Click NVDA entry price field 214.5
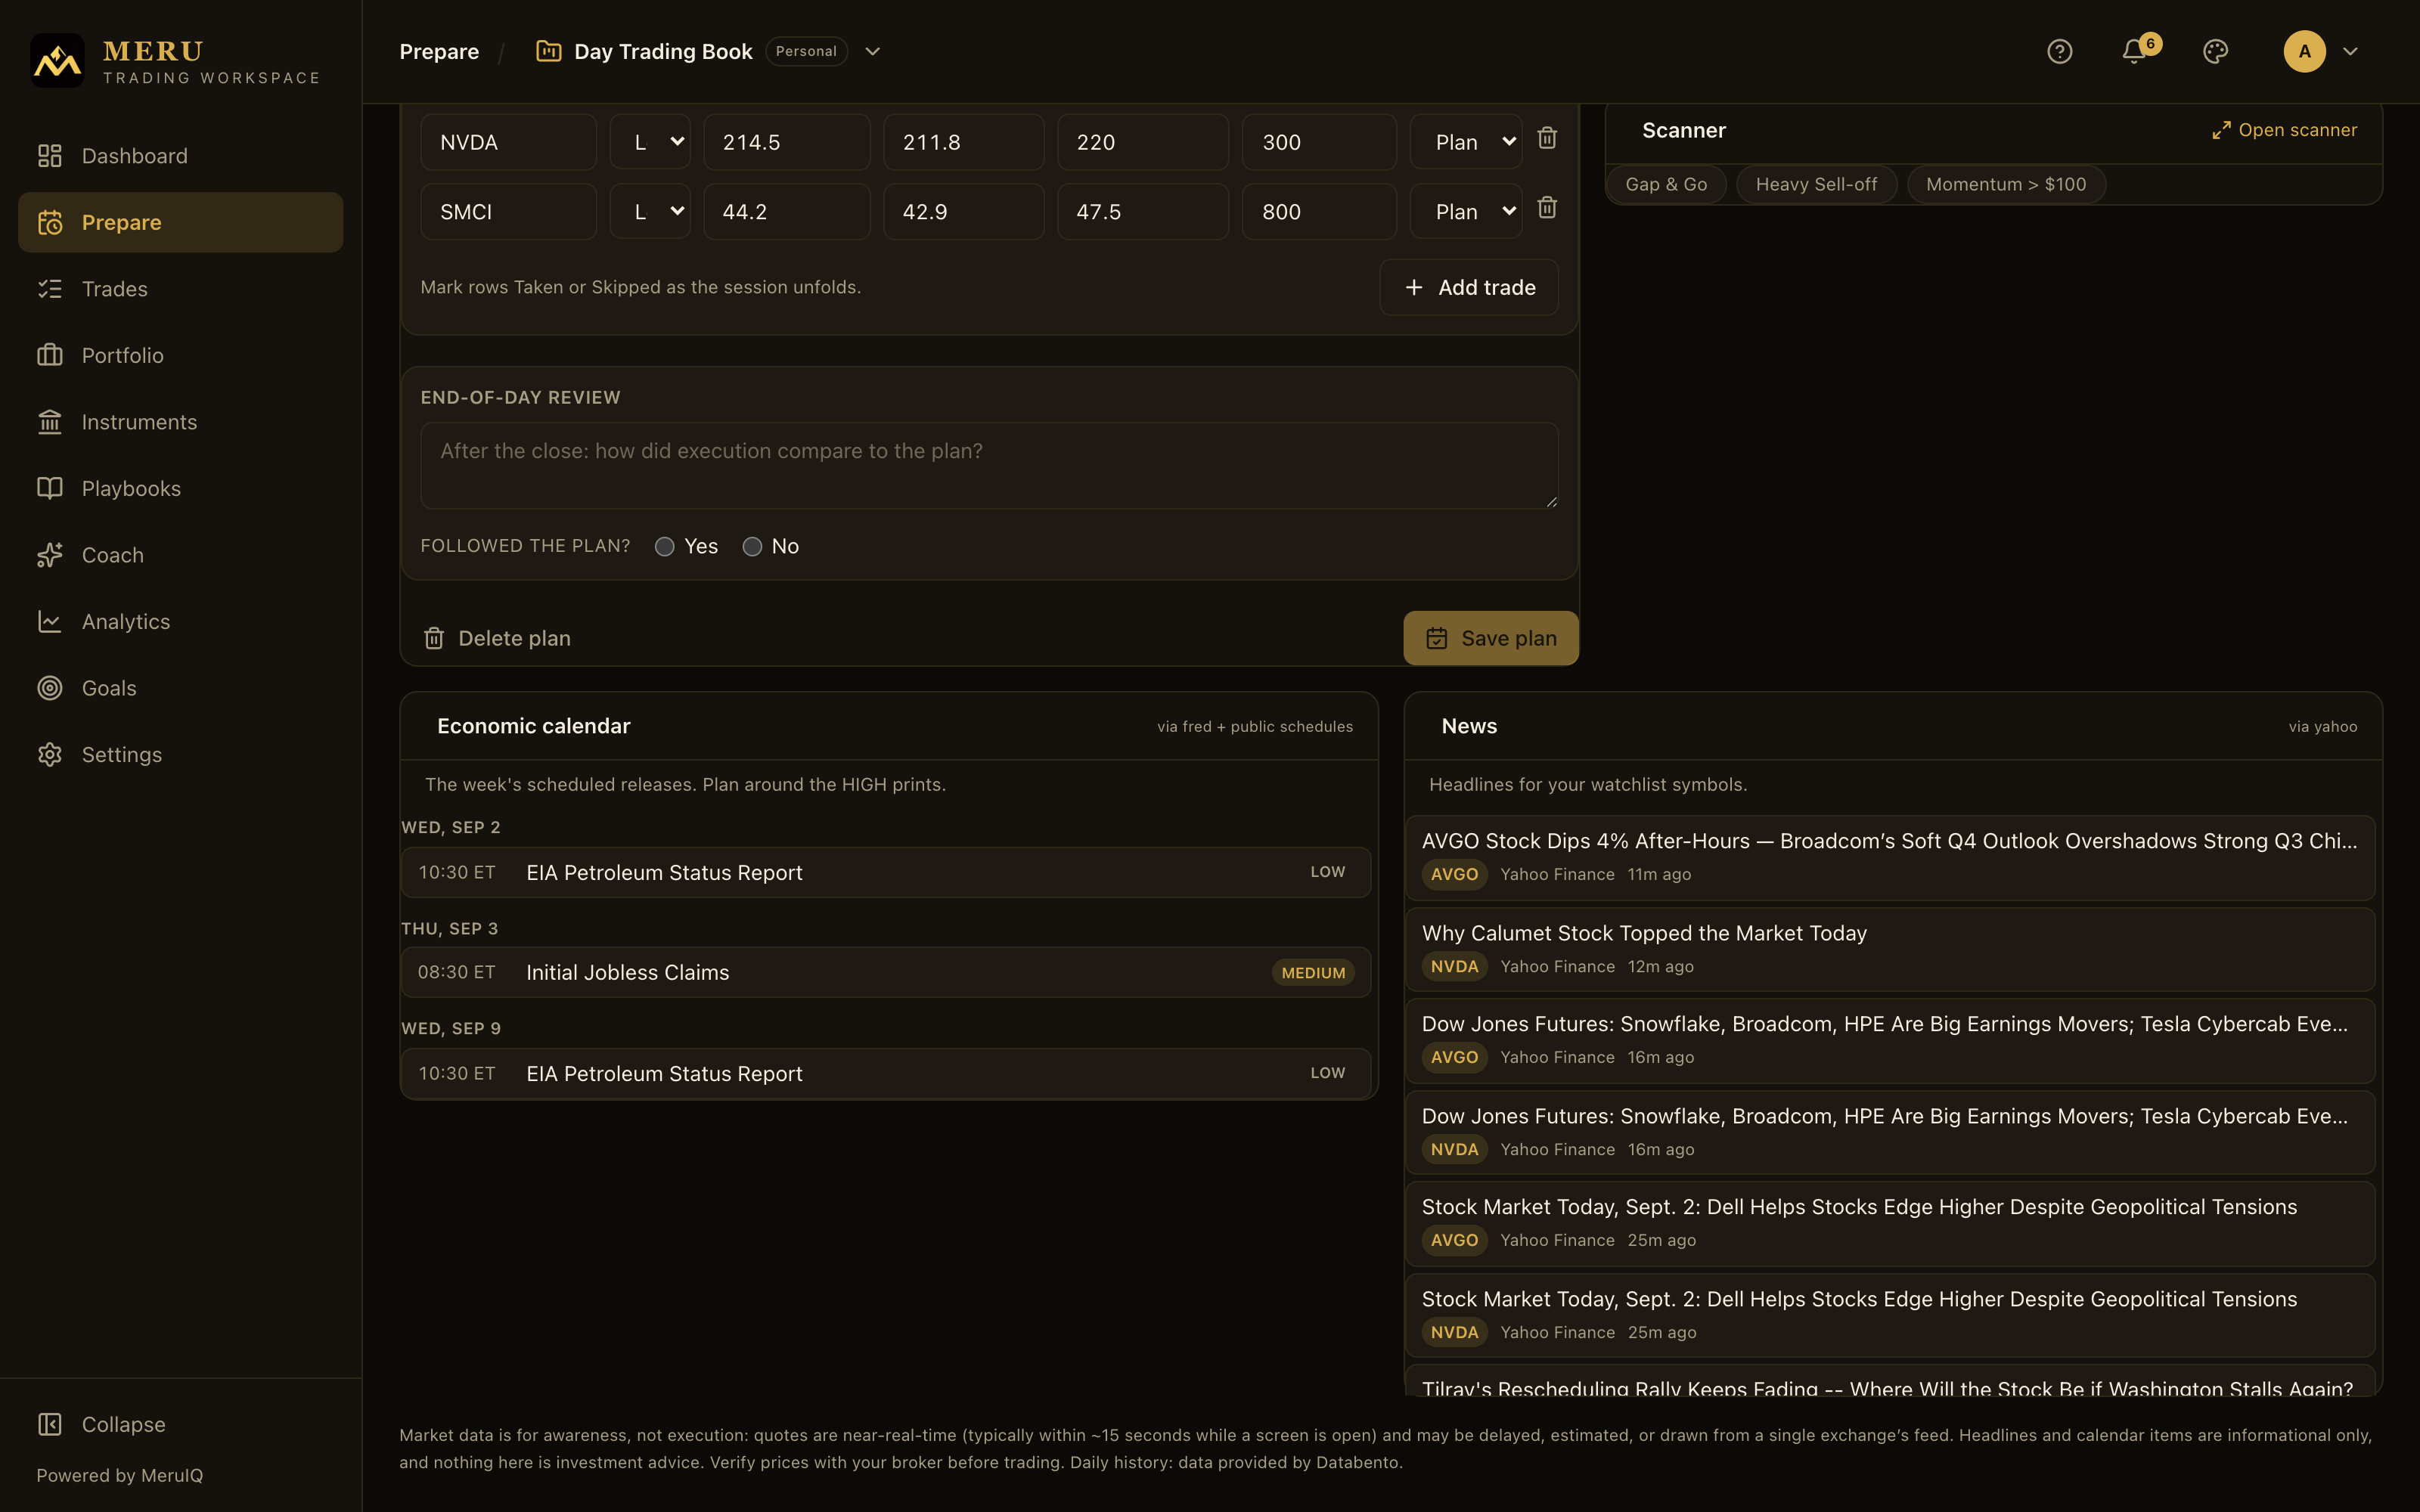2420x1512 pixels. (x=786, y=142)
